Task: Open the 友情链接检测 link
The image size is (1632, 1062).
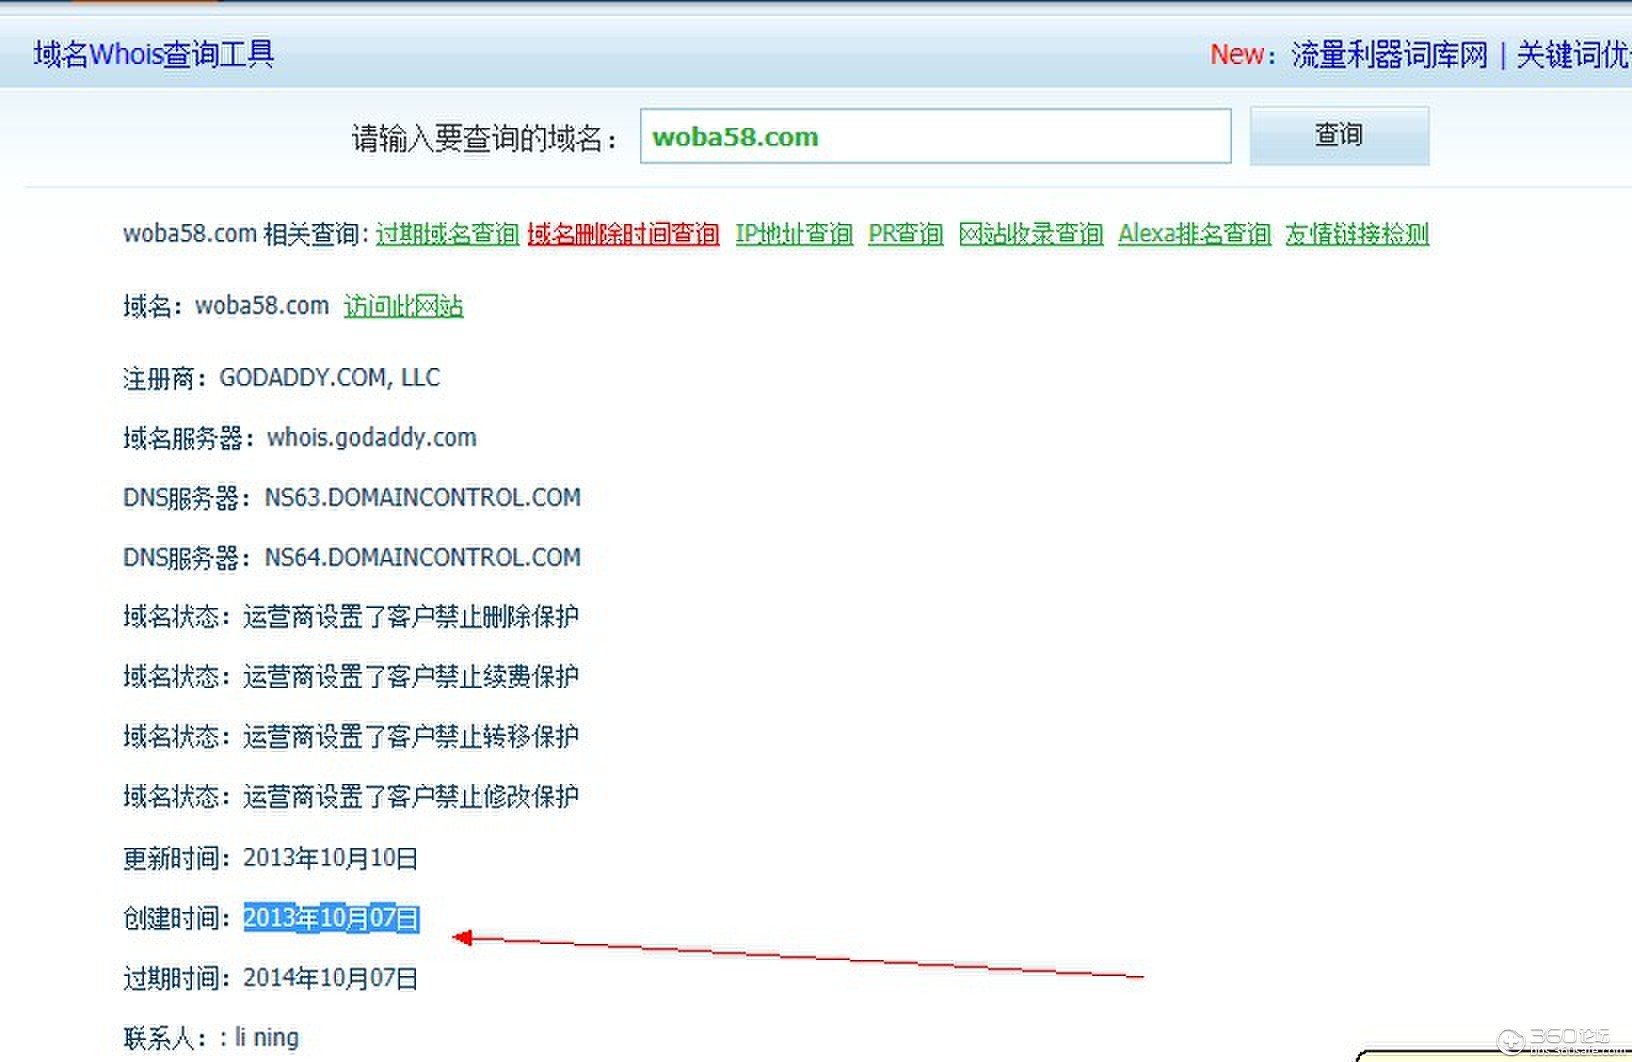Action: (x=1355, y=233)
